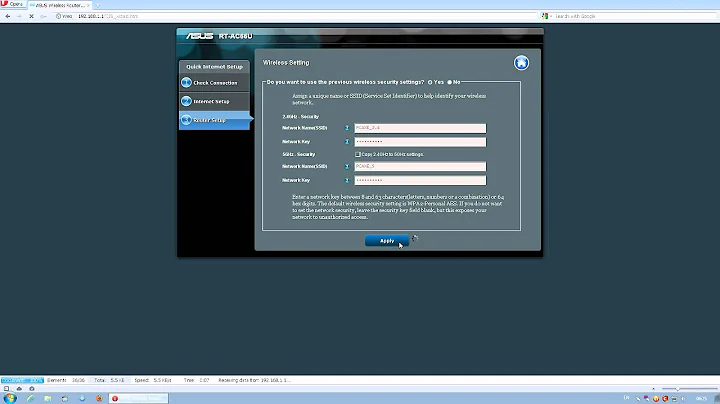This screenshot has width=720, height=404.
Task: Open help for 2.4GHz Network Key
Action: point(347,142)
